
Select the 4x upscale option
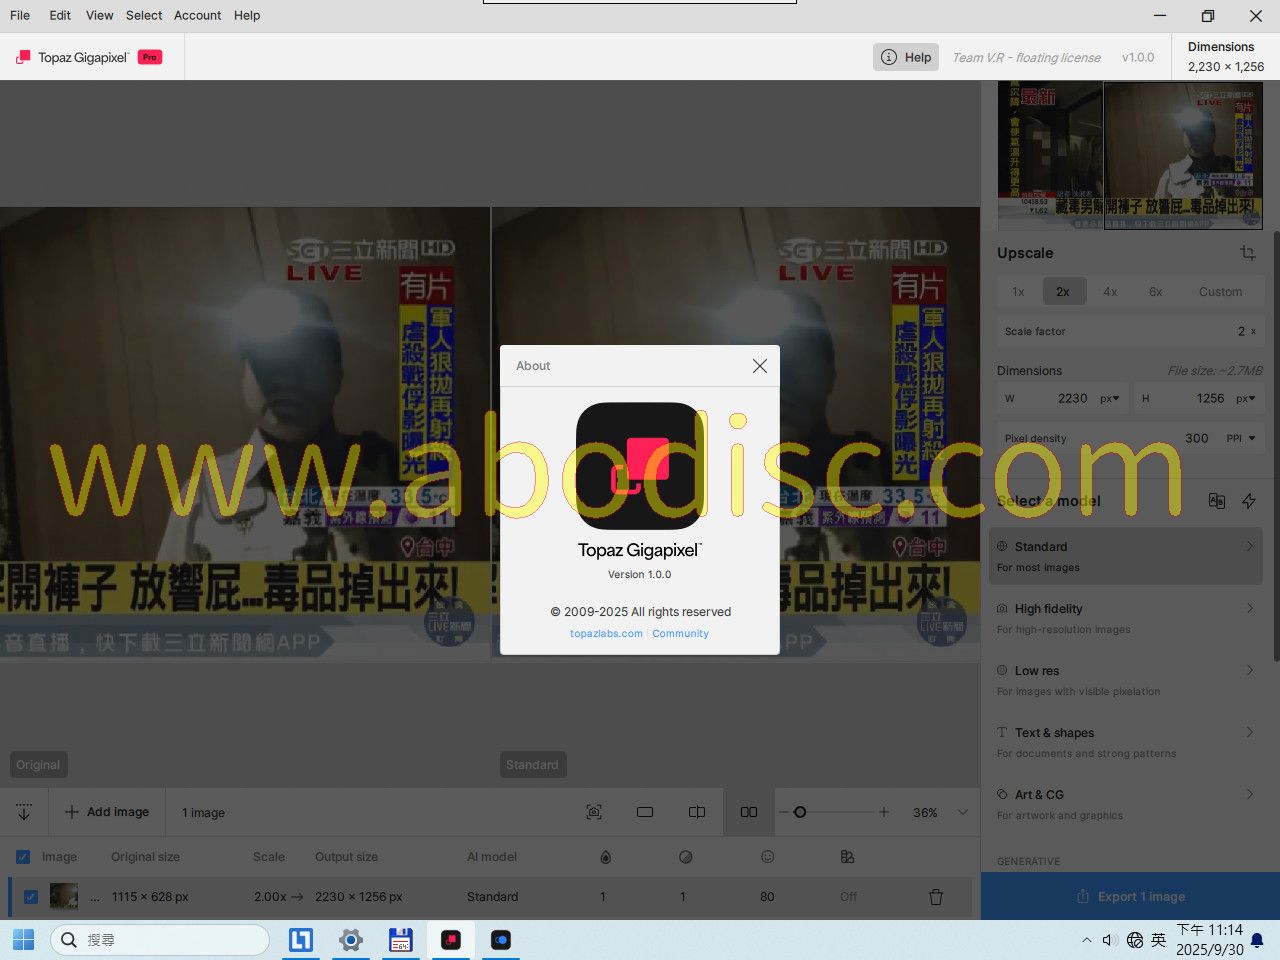pos(1110,292)
